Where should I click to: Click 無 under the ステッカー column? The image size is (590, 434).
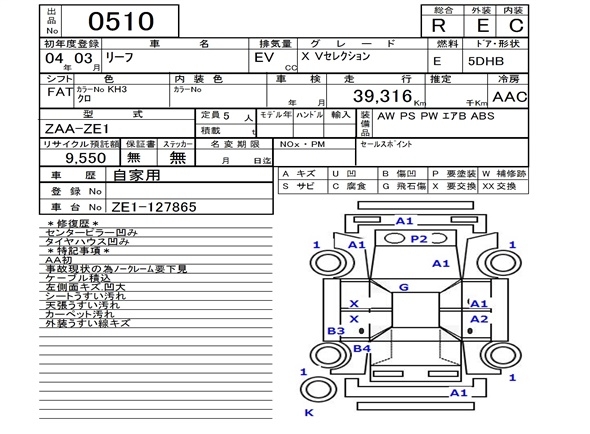coord(177,157)
